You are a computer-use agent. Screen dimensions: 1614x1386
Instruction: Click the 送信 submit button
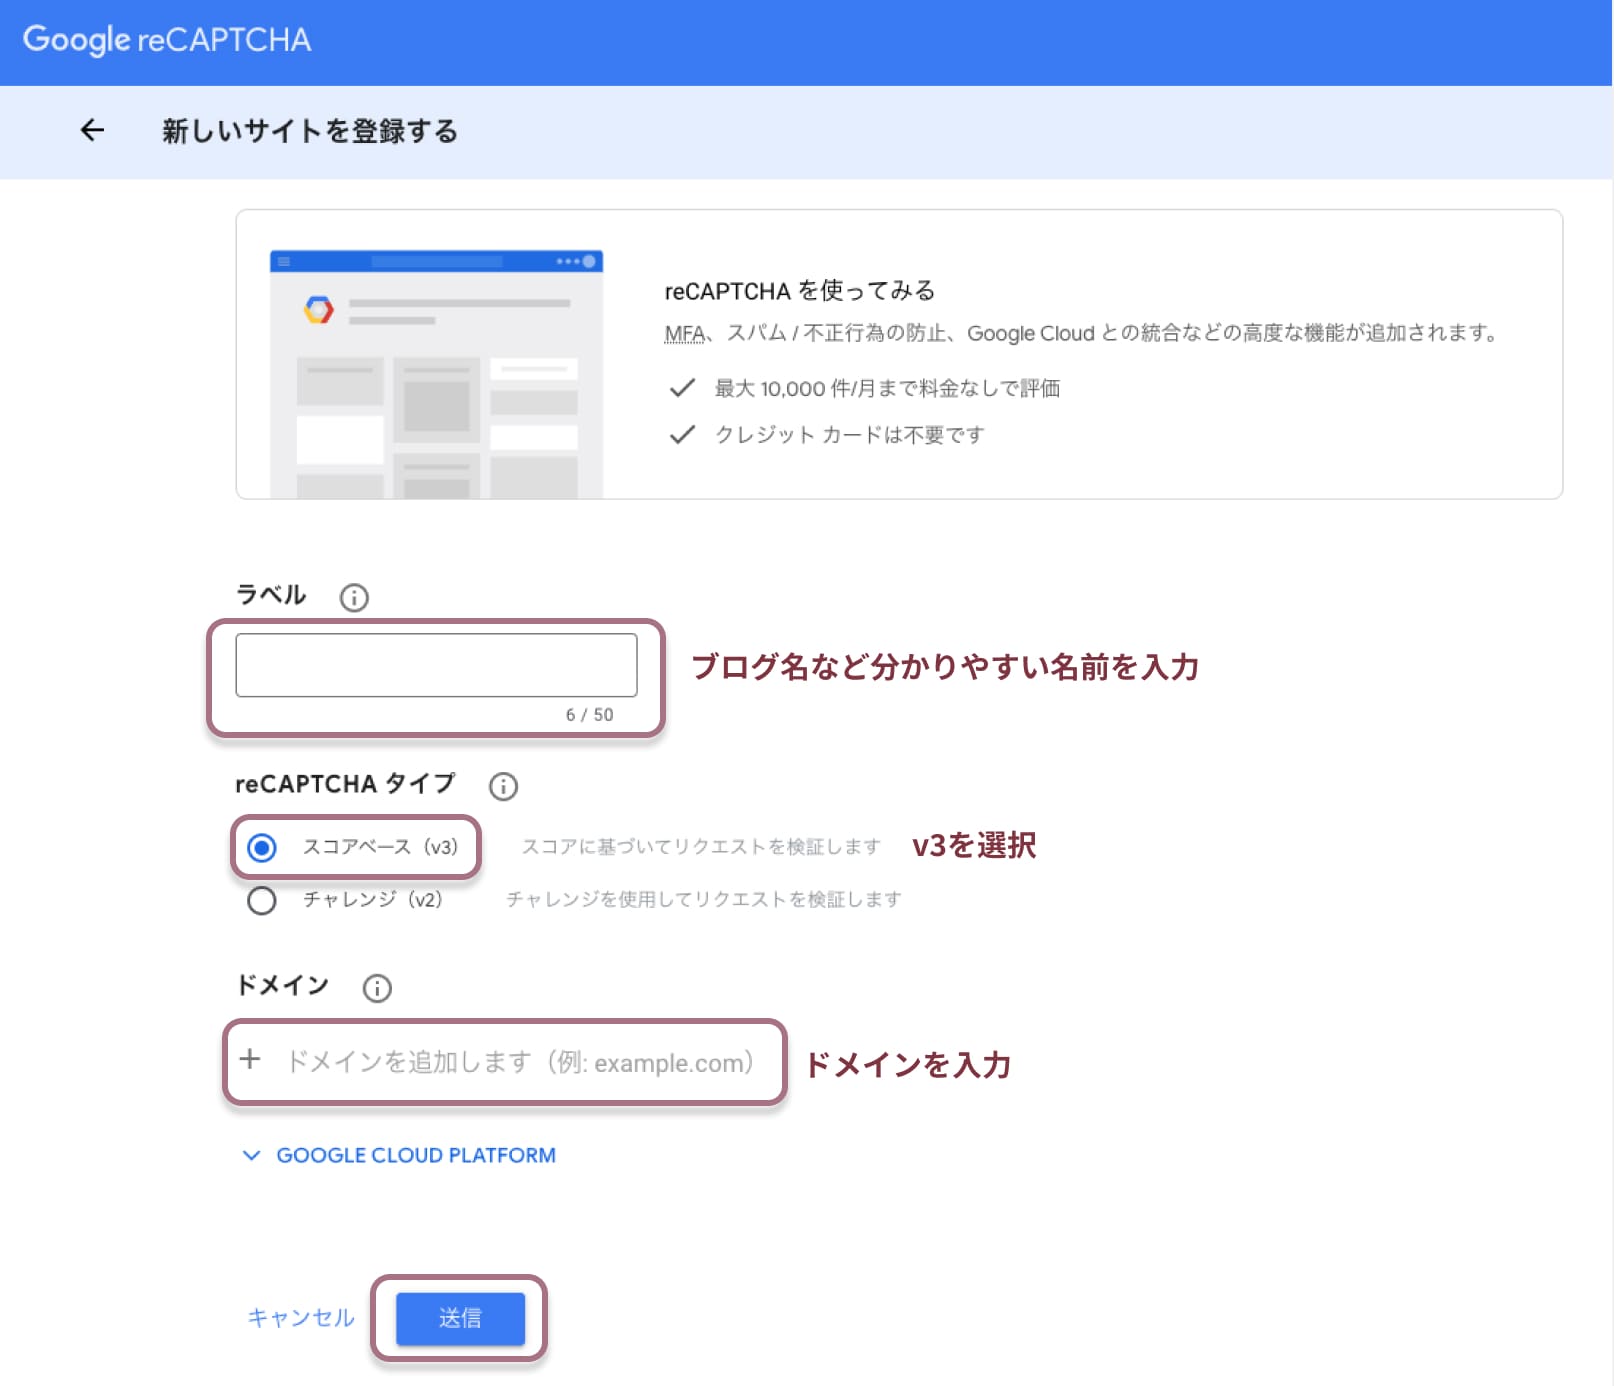click(460, 1318)
